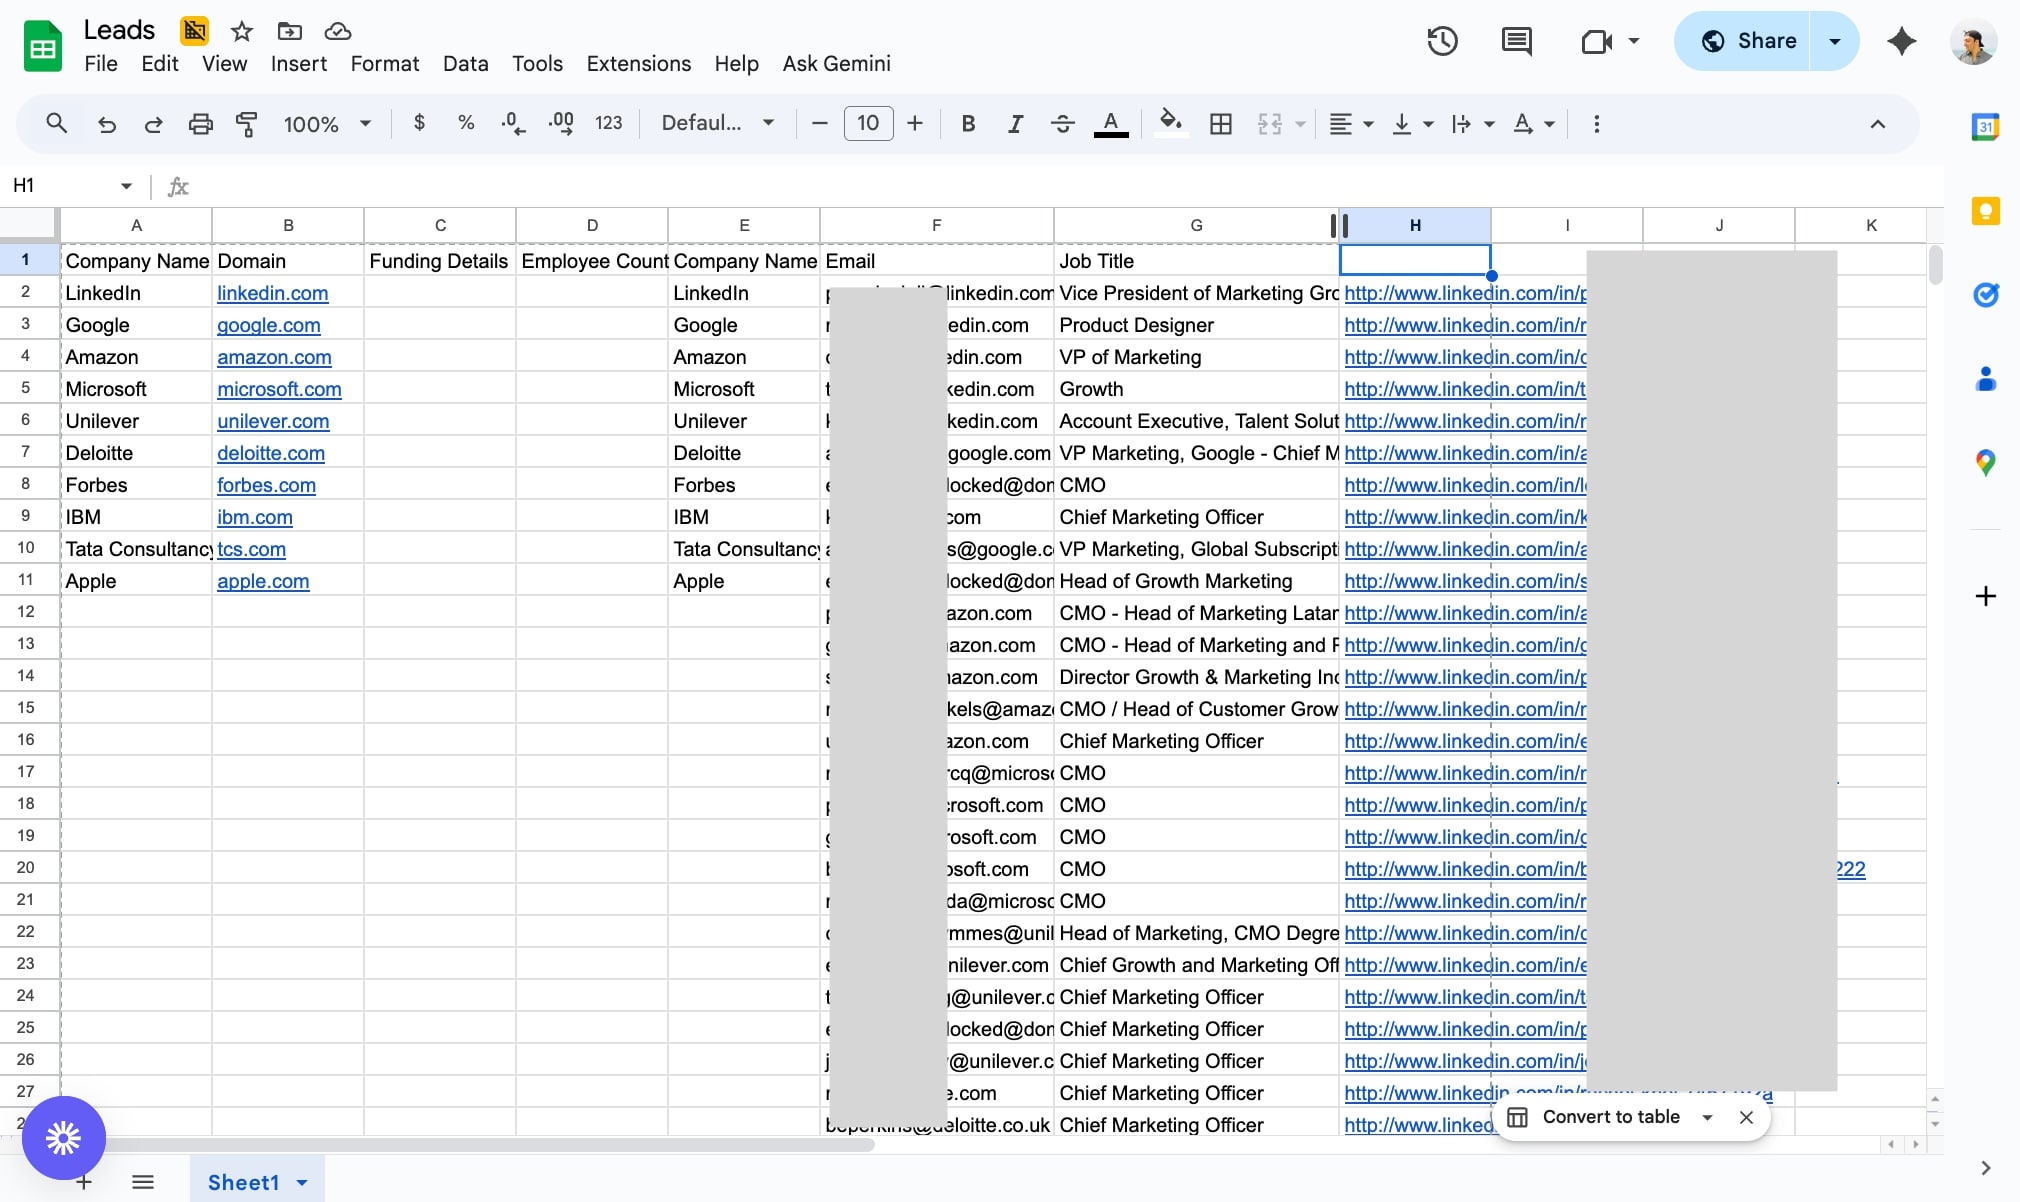Screen dimensions: 2020x1202
Task: Open the File menu
Action: coord(101,64)
